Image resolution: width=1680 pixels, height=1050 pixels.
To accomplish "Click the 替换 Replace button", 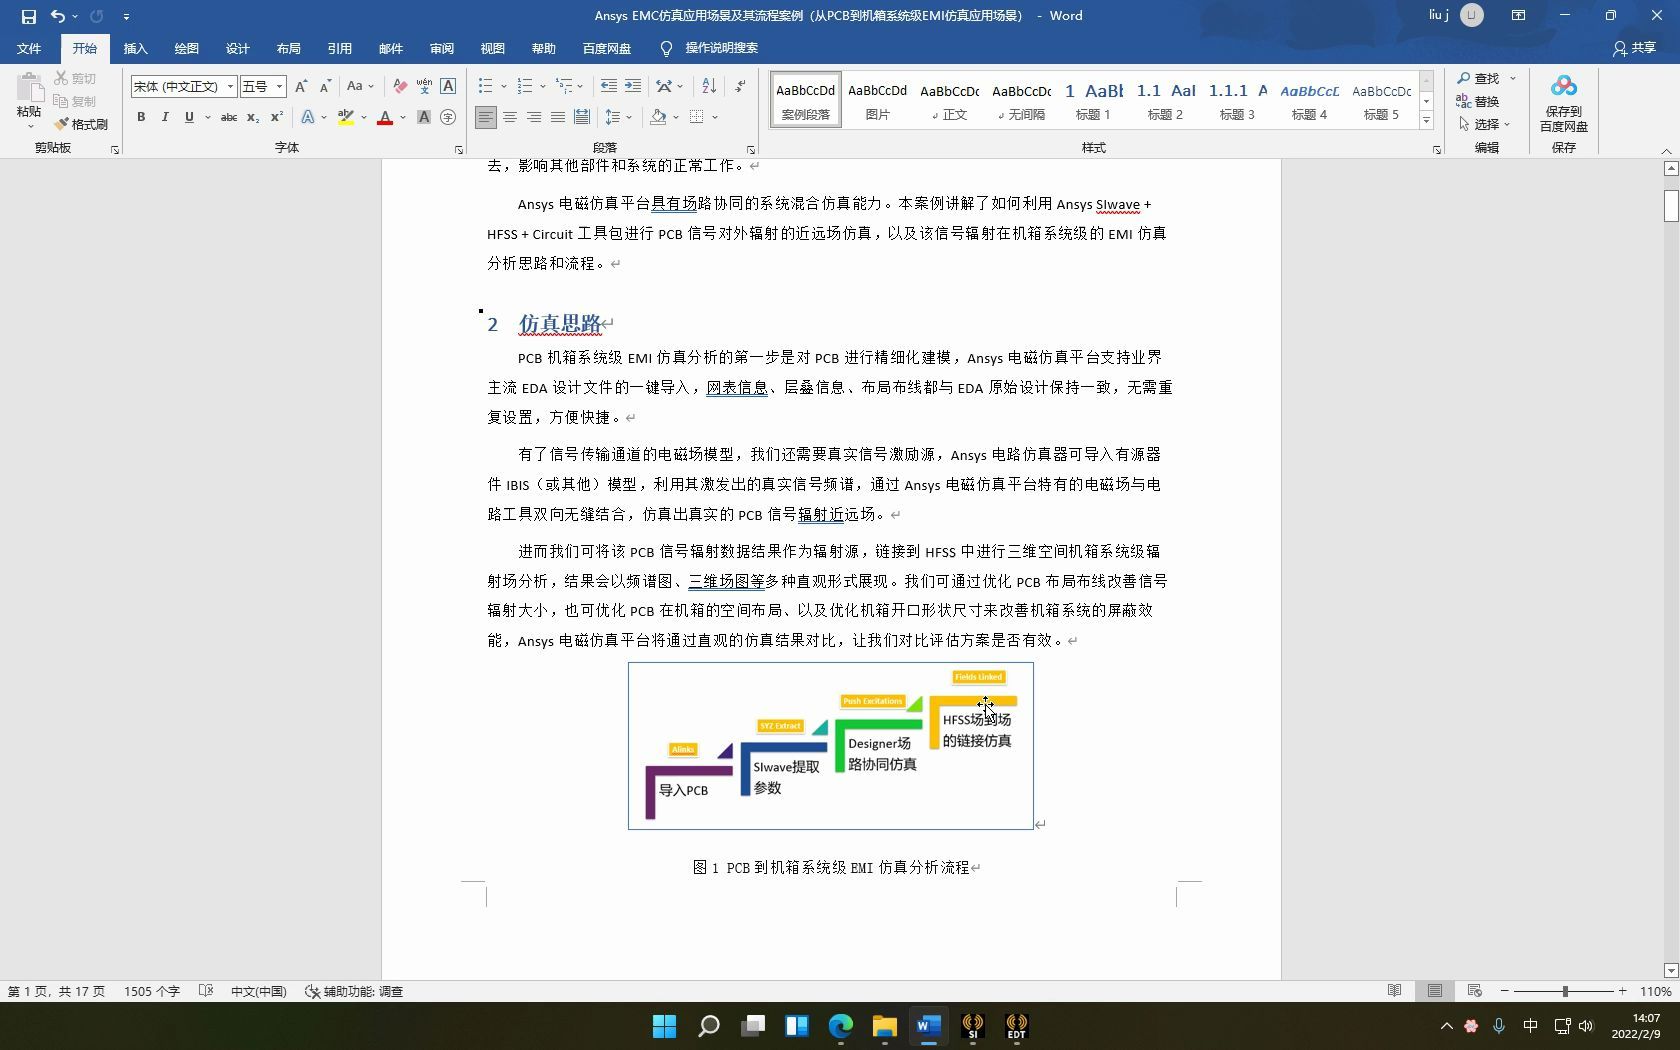I will click(x=1479, y=101).
